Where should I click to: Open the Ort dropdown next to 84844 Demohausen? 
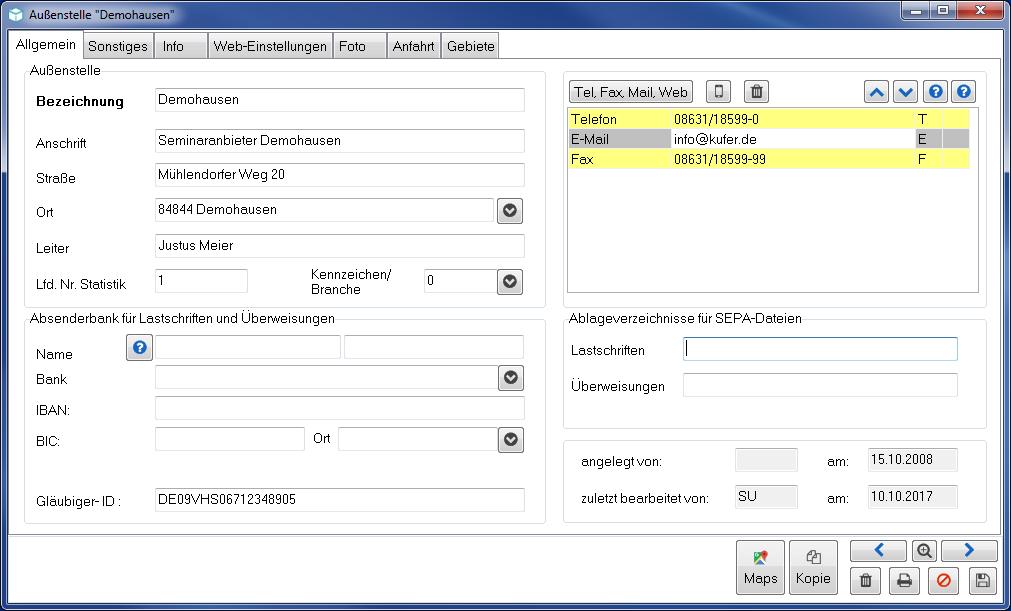click(x=510, y=211)
